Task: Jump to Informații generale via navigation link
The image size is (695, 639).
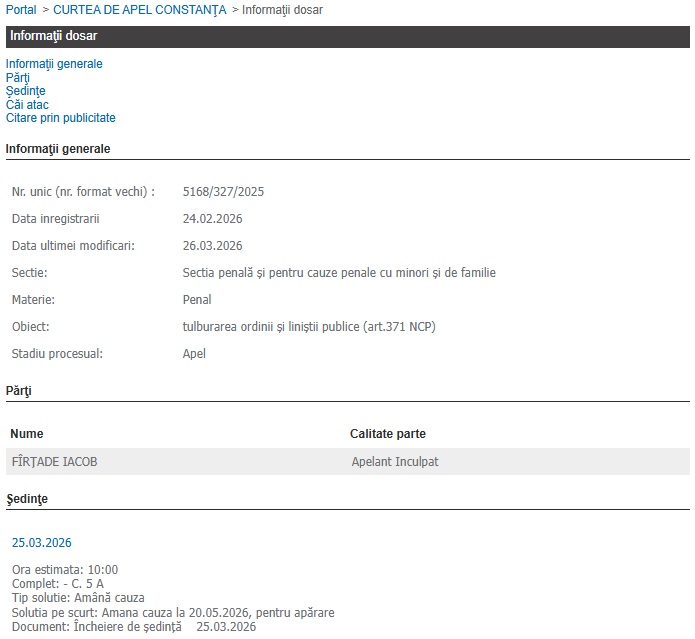Action: pos(54,64)
